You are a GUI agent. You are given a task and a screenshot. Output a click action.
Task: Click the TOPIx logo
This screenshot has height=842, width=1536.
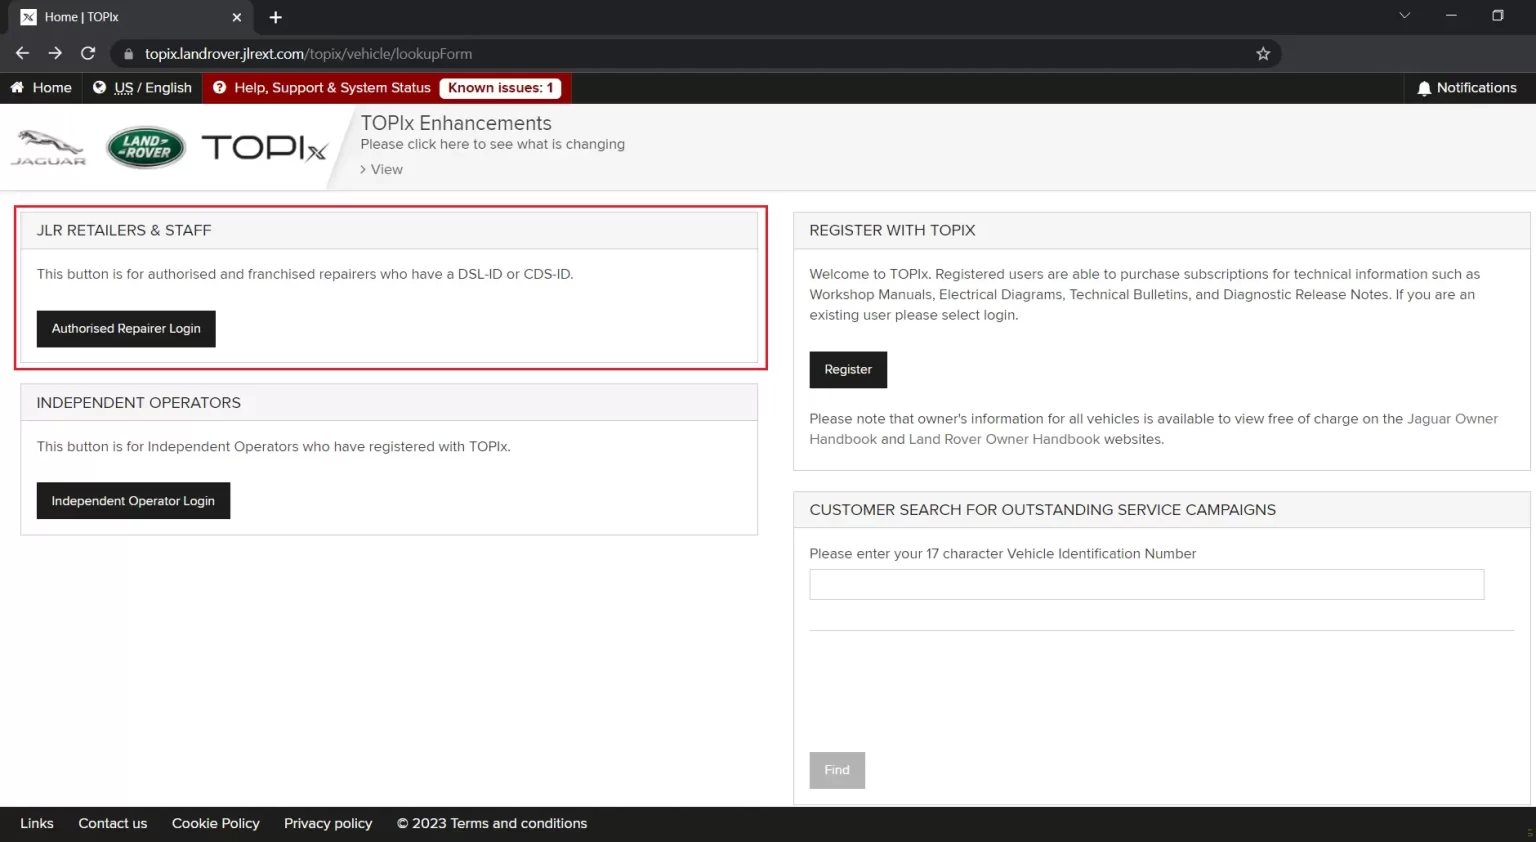pyautogui.click(x=264, y=148)
